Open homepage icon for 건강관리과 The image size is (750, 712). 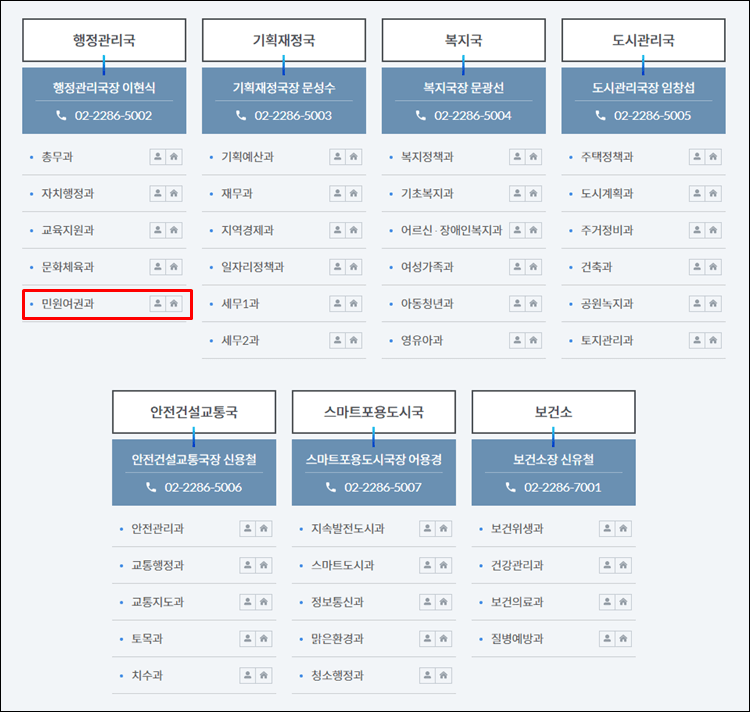tap(624, 565)
